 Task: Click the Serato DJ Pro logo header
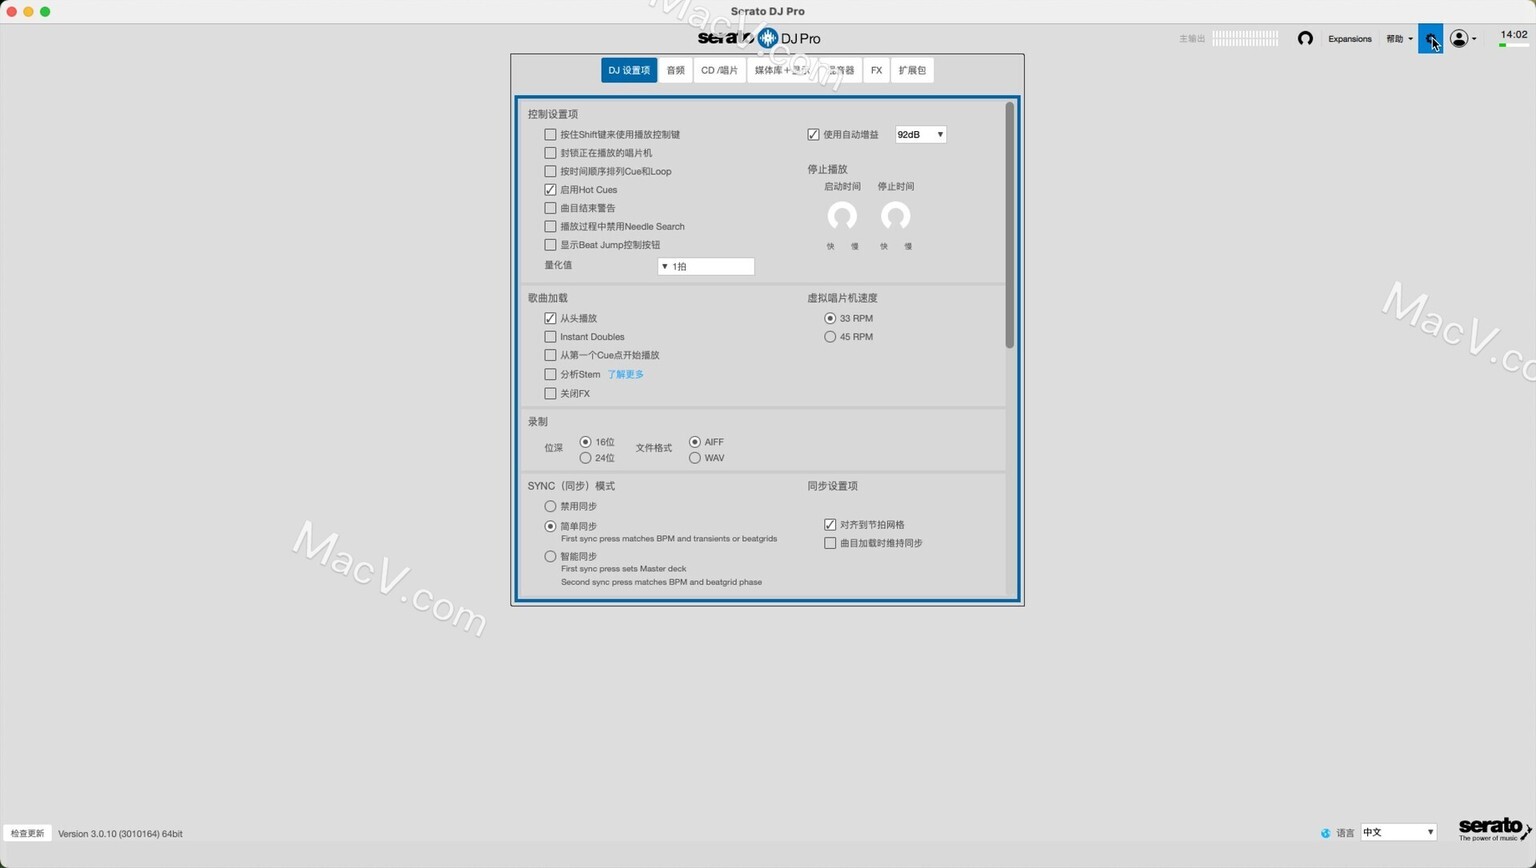coord(759,38)
